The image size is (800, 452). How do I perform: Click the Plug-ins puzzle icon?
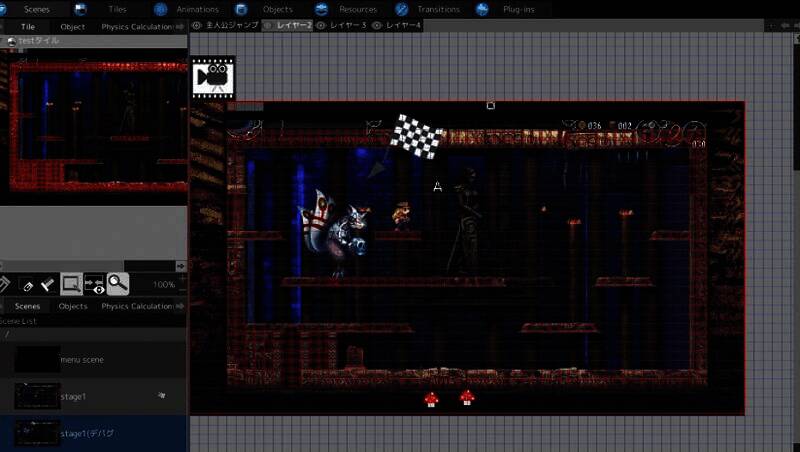pyautogui.click(x=482, y=9)
